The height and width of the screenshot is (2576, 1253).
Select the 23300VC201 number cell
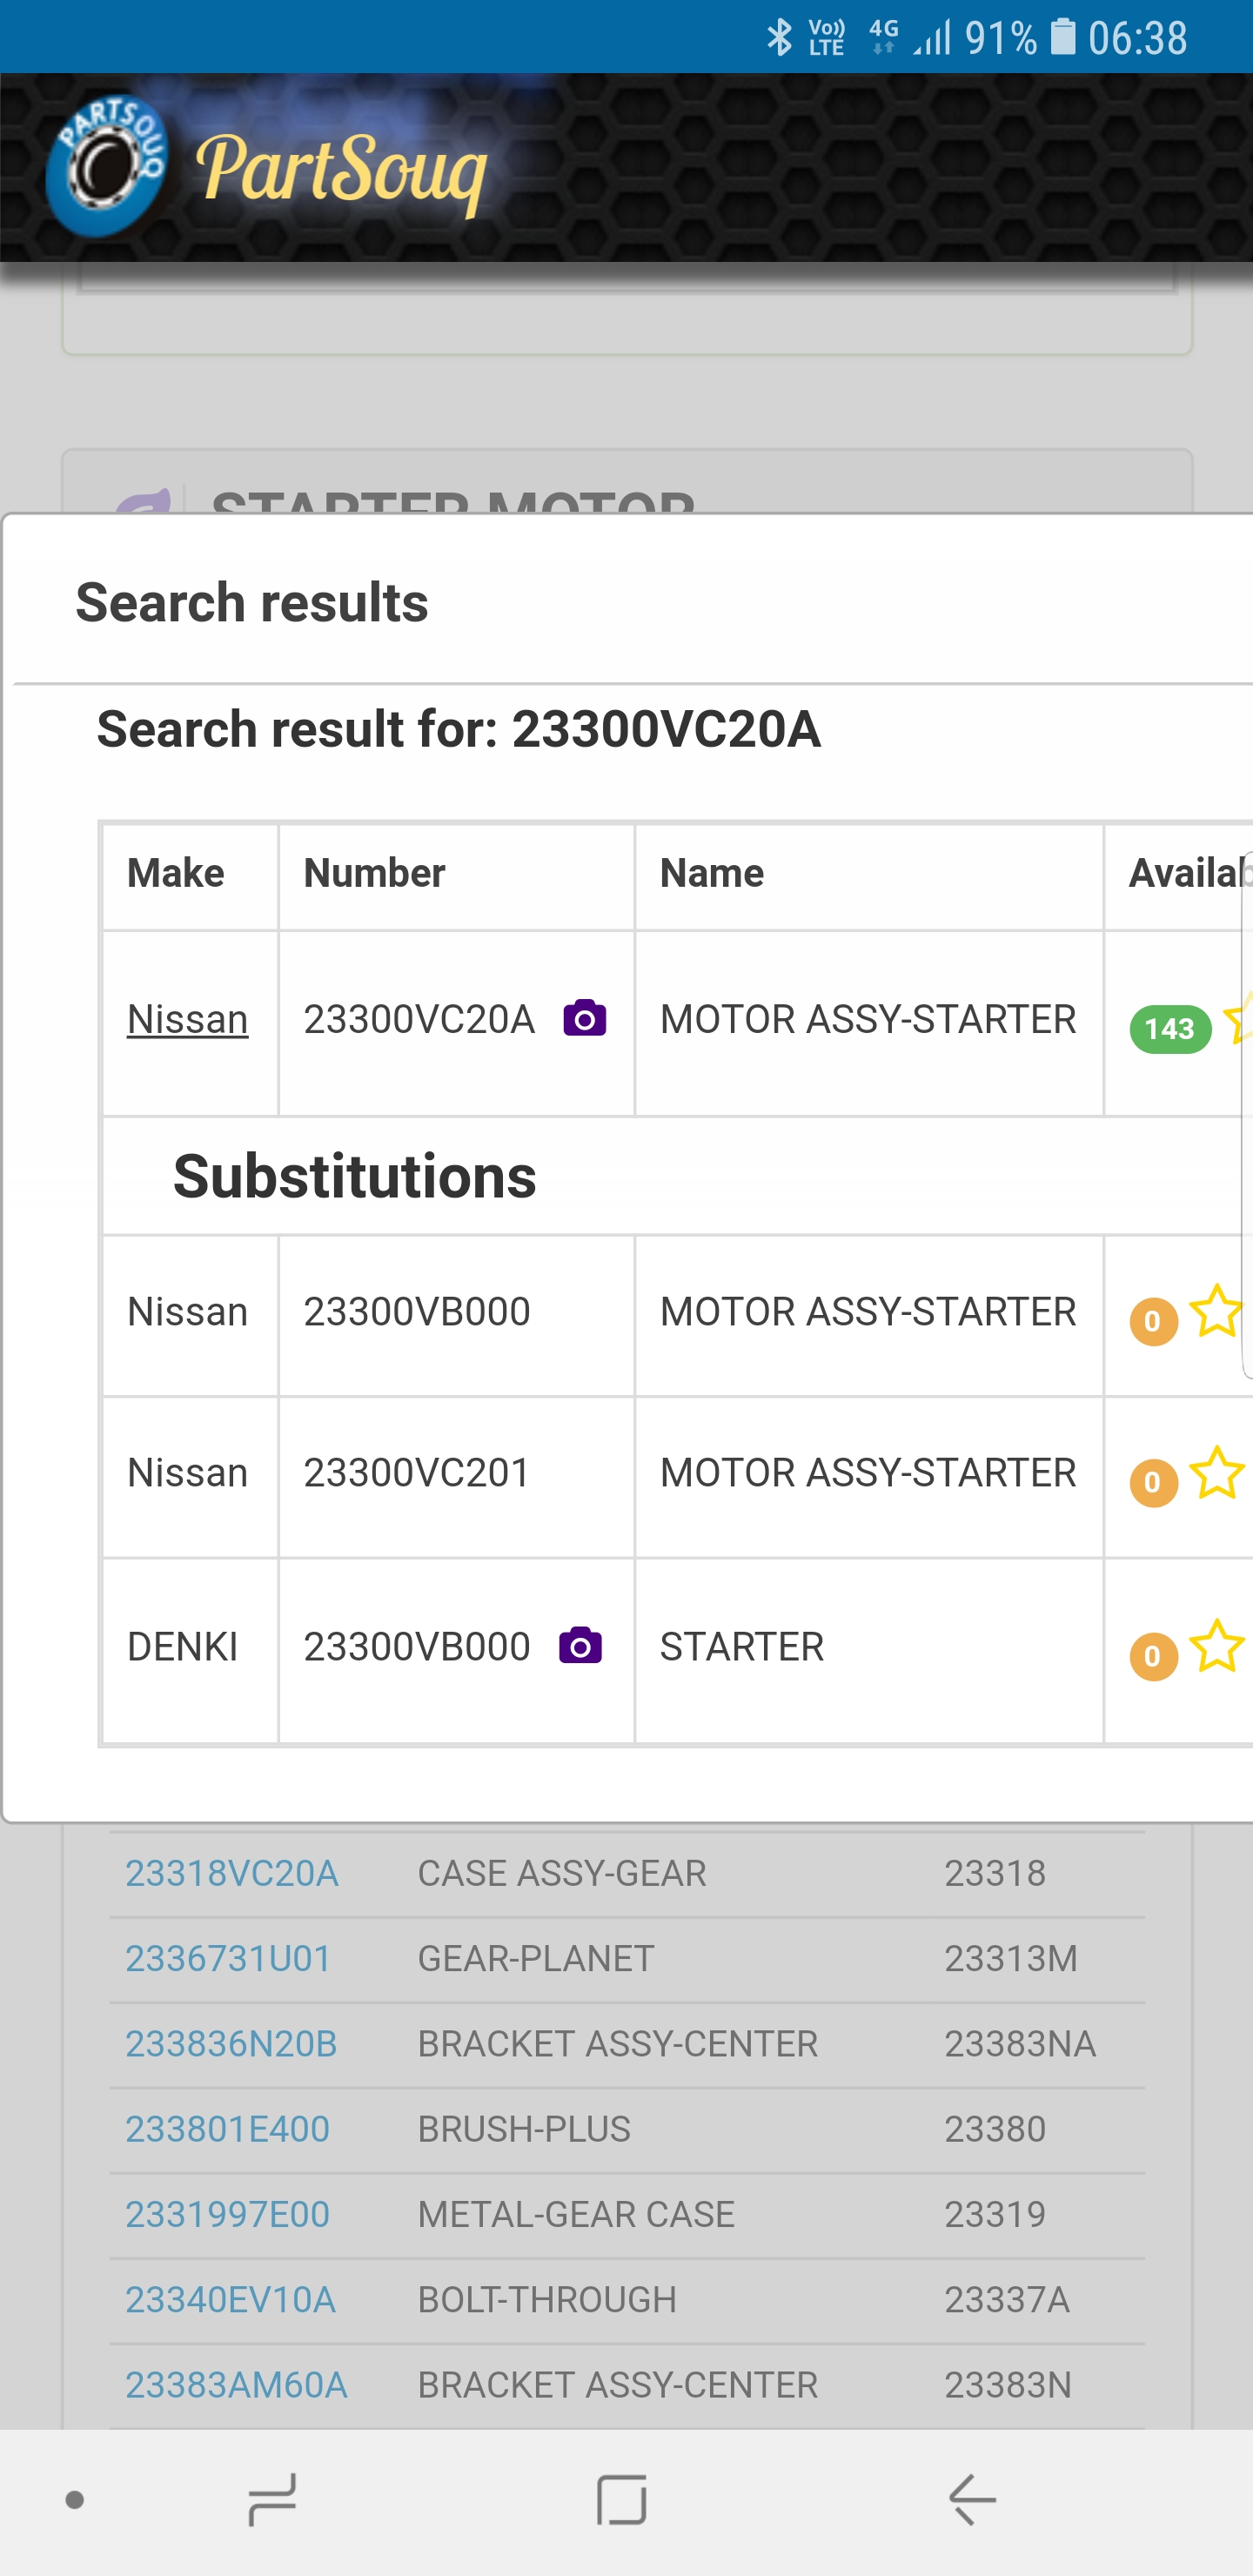coord(456,1477)
